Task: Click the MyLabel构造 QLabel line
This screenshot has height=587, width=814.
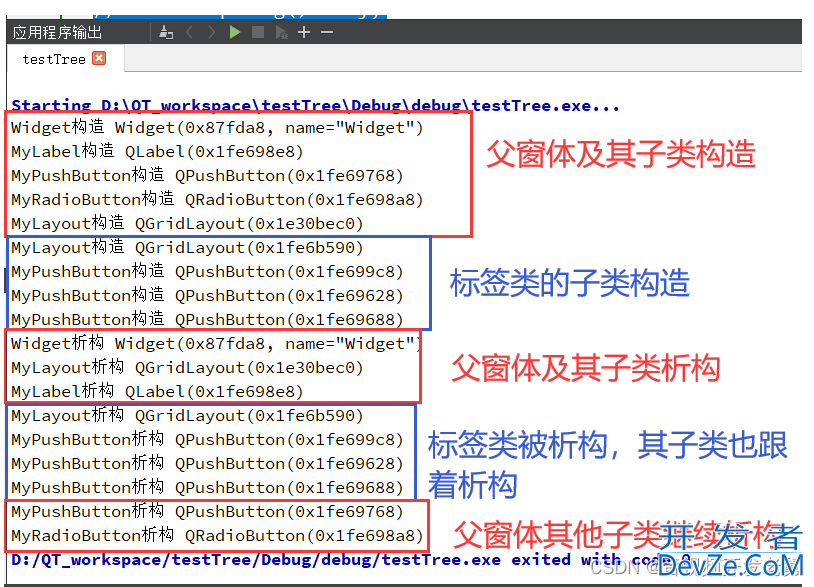Action: coord(157,151)
